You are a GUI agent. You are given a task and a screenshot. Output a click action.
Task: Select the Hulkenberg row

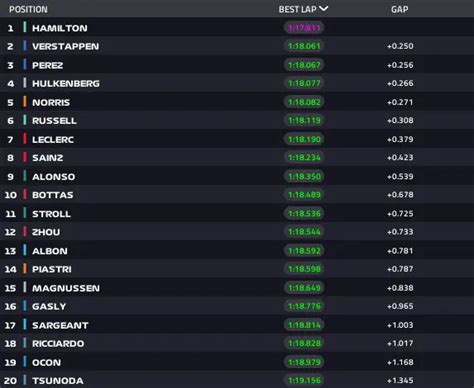237,83
